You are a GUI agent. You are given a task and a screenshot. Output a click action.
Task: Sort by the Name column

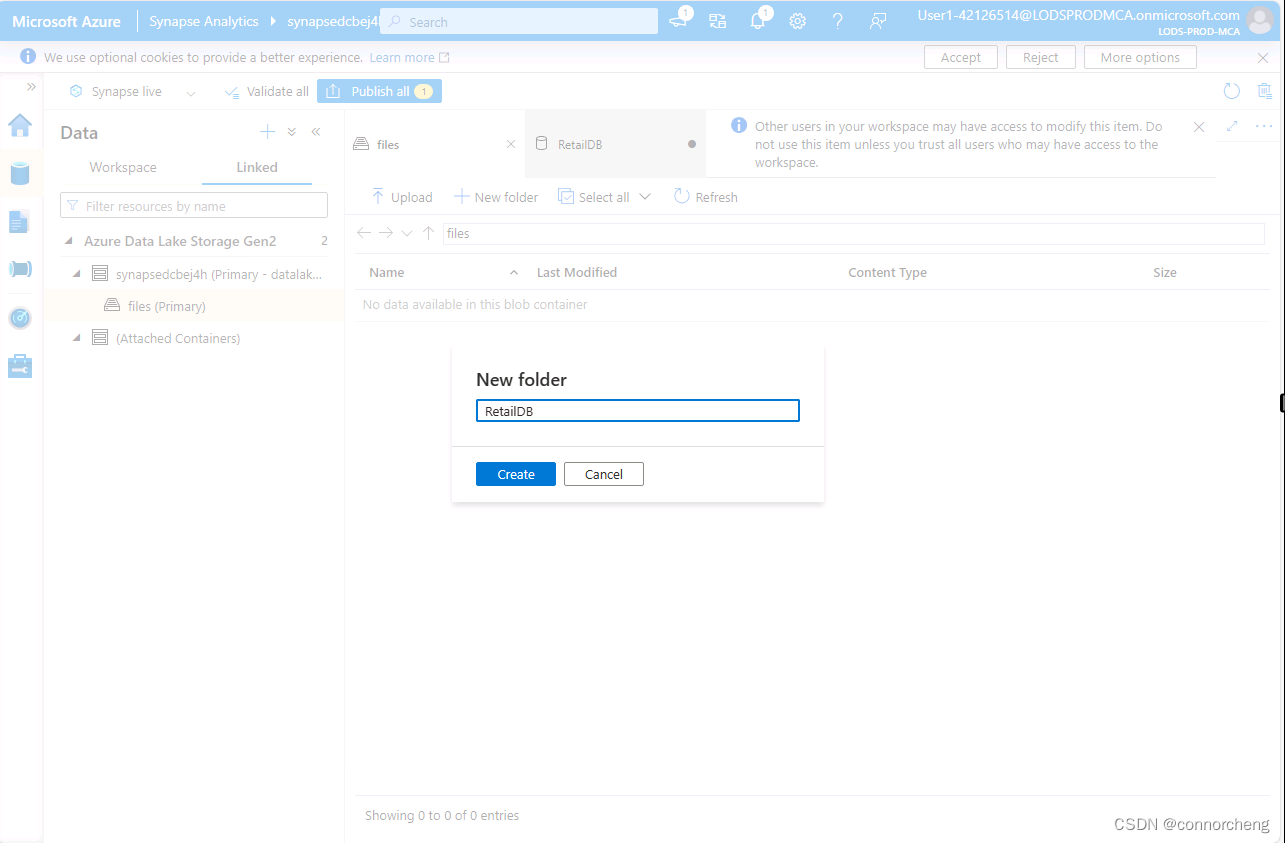tap(387, 272)
